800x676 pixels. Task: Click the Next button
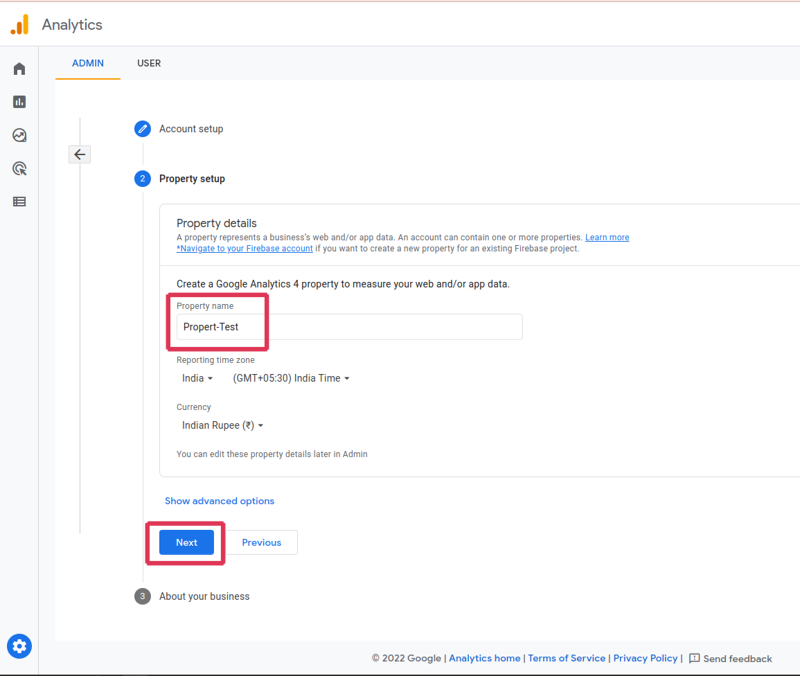(x=186, y=542)
